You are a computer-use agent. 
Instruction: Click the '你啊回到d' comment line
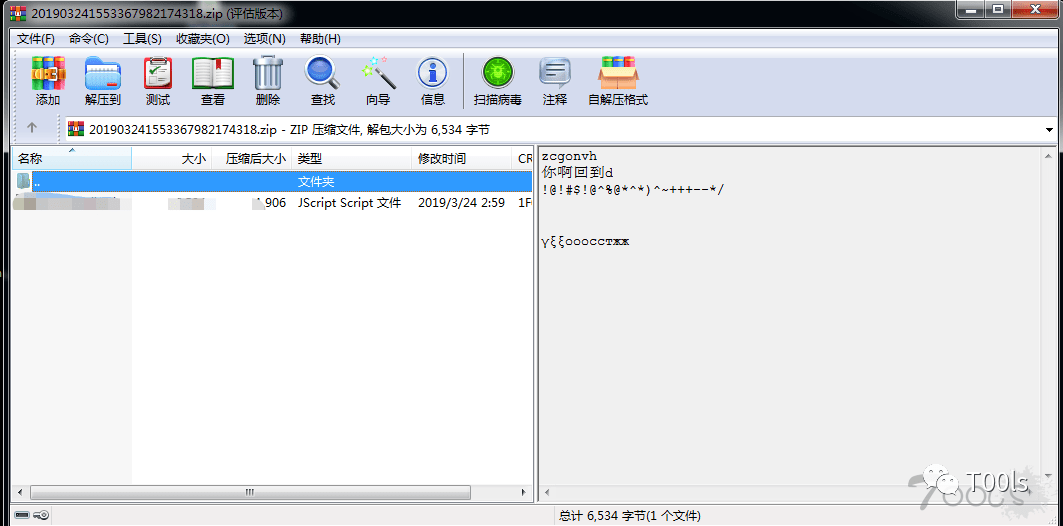coord(578,172)
